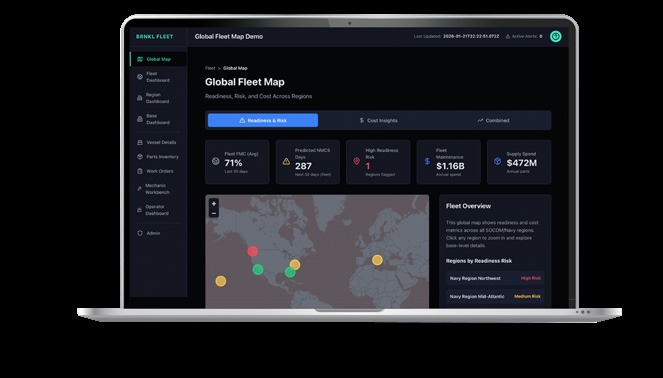Click the yellow marker in the Pacific

(221, 281)
